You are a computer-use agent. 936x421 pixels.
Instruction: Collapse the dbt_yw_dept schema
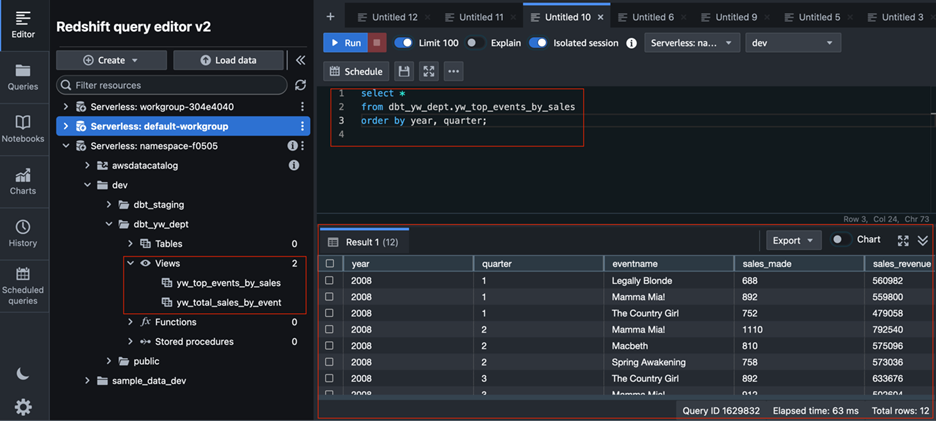pyautogui.click(x=109, y=225)
